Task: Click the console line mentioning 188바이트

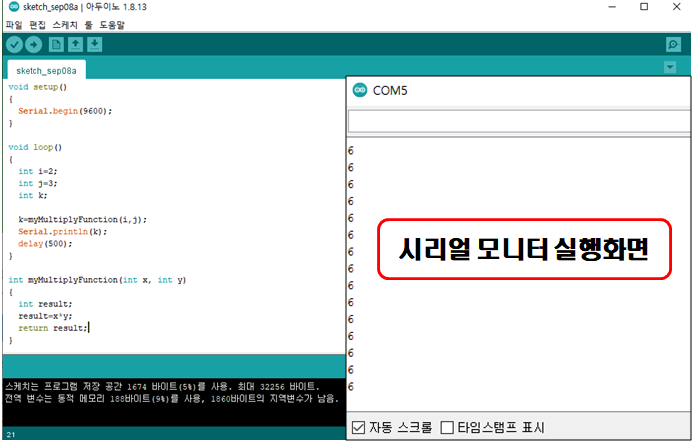Action: coord(172,398)
